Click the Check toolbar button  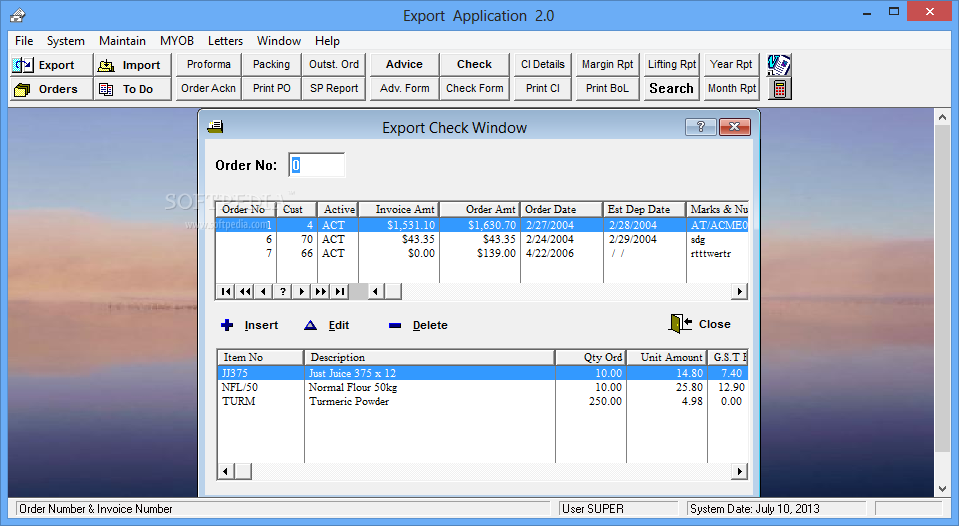pyautogui.click(x=475, y=64)
